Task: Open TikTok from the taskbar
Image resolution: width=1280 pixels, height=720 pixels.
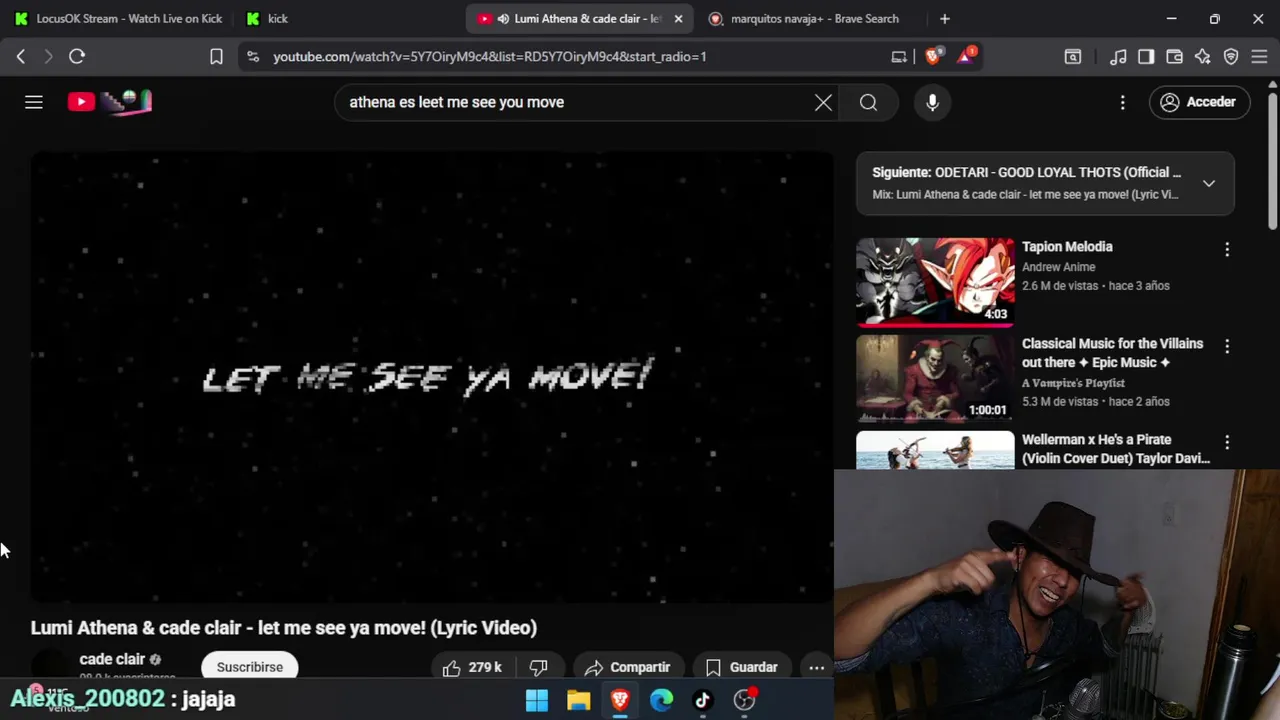Action: click(x=702, y=700)
